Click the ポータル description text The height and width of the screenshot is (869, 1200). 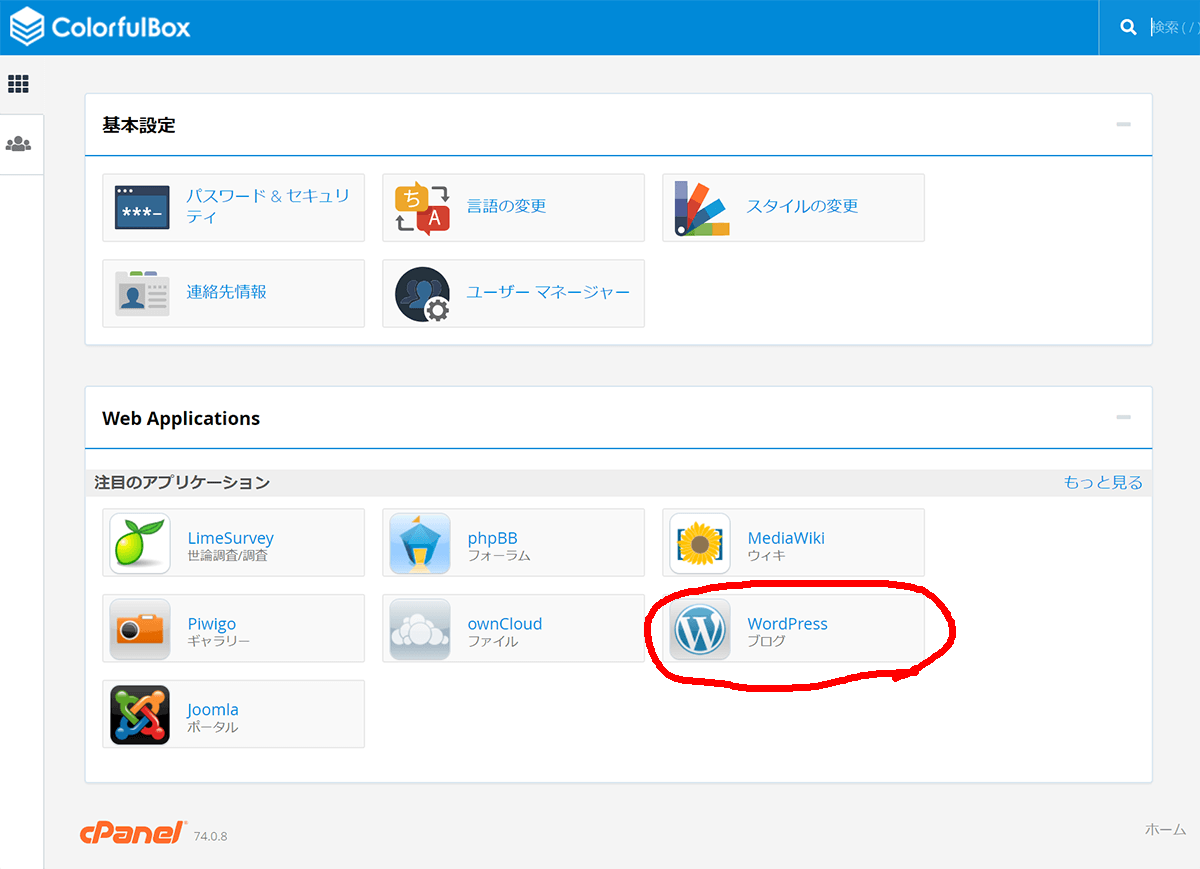click(213, 727)
